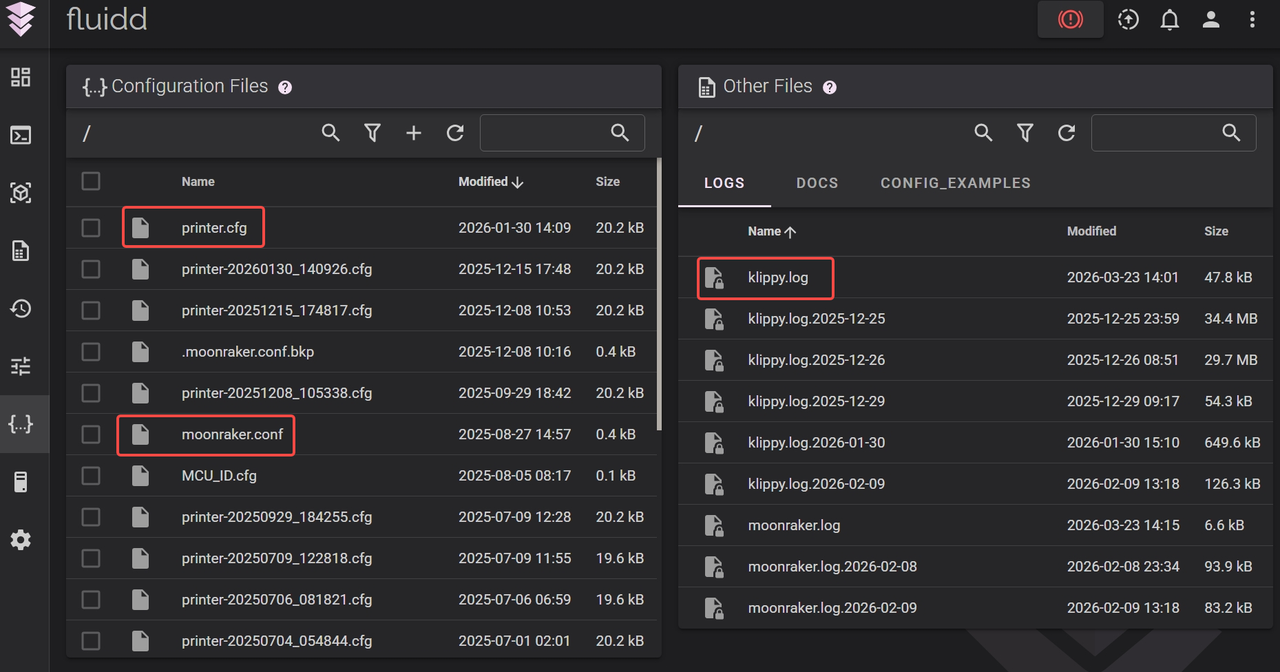Viewport: 1280px width, 672px height.
Task: Click the Configuration Files scrollbar
Action: [658, 295]
